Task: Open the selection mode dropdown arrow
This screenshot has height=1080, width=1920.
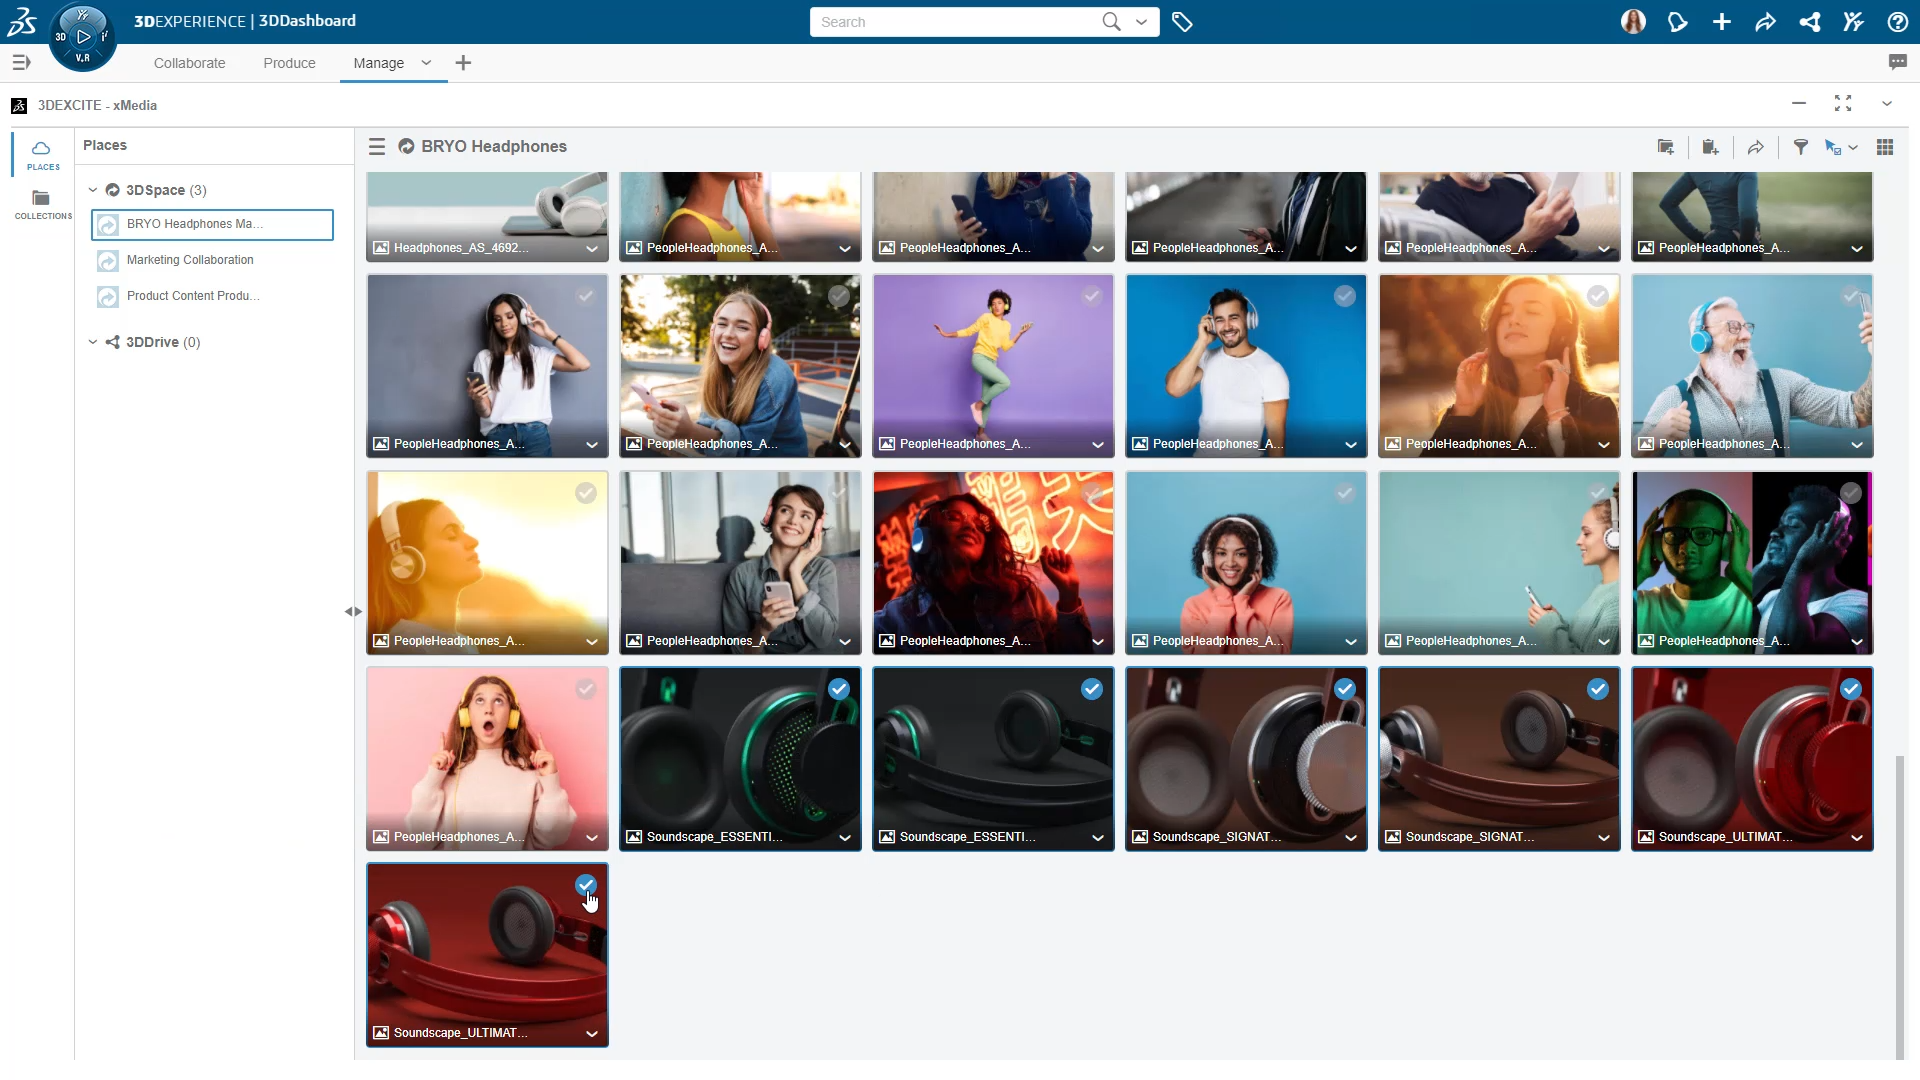Action: [x=1853, y=147]
